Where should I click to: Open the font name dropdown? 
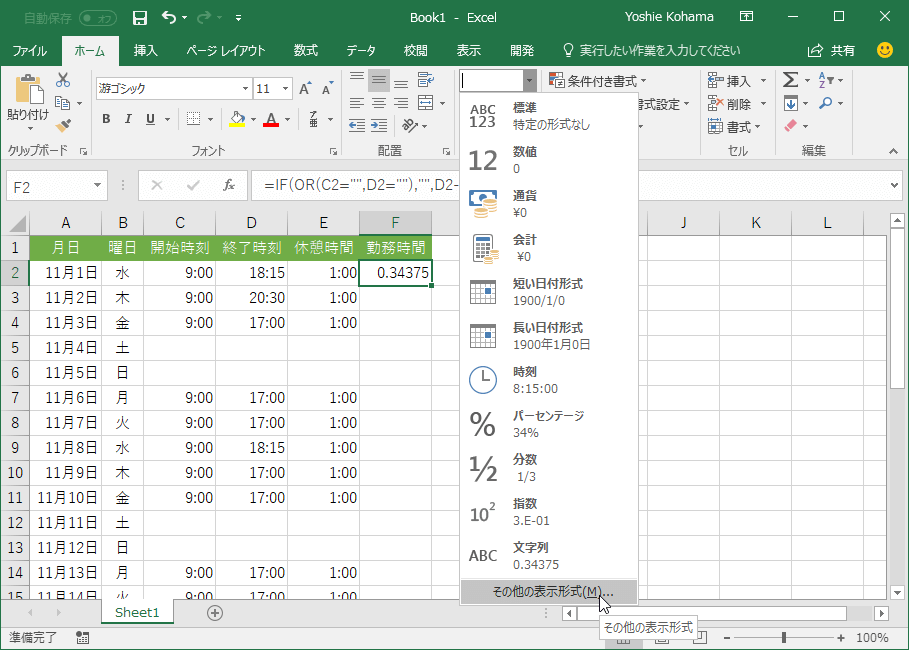pos(243,89)
